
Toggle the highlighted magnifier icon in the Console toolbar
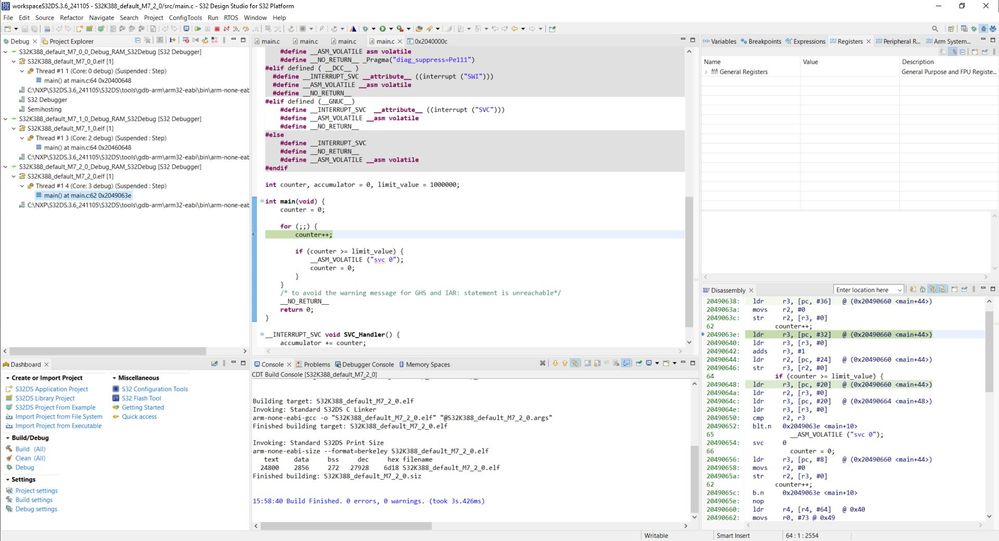coord(575,363)
